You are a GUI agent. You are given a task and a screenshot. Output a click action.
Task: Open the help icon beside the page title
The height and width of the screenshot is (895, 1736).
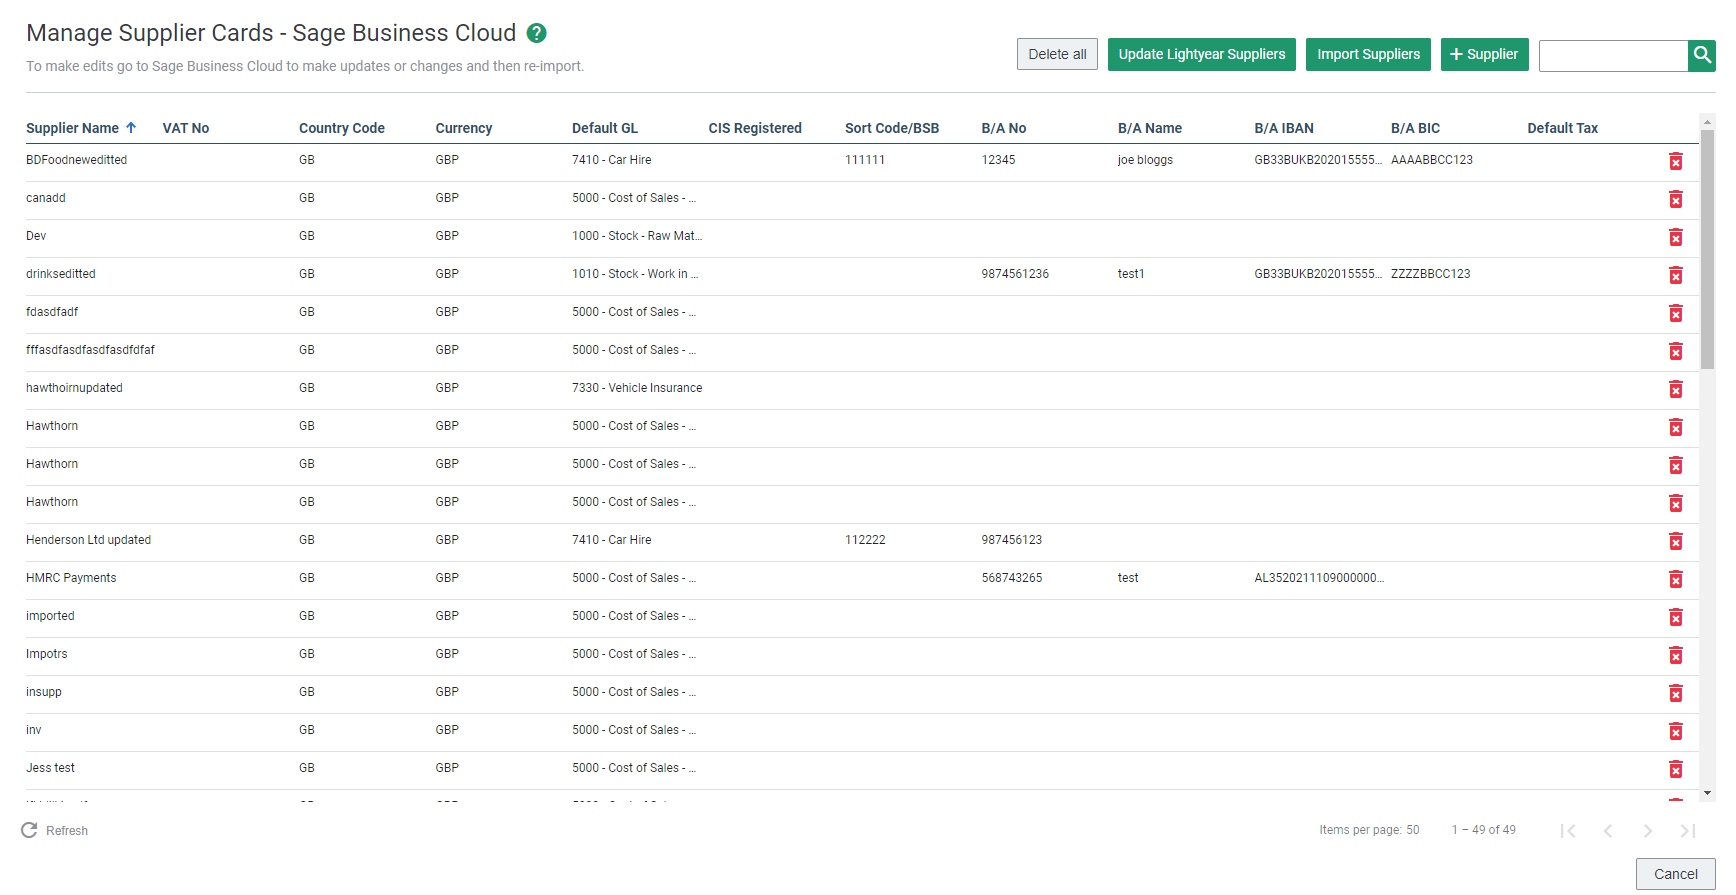pyautogui.click(x=536, y=33)
